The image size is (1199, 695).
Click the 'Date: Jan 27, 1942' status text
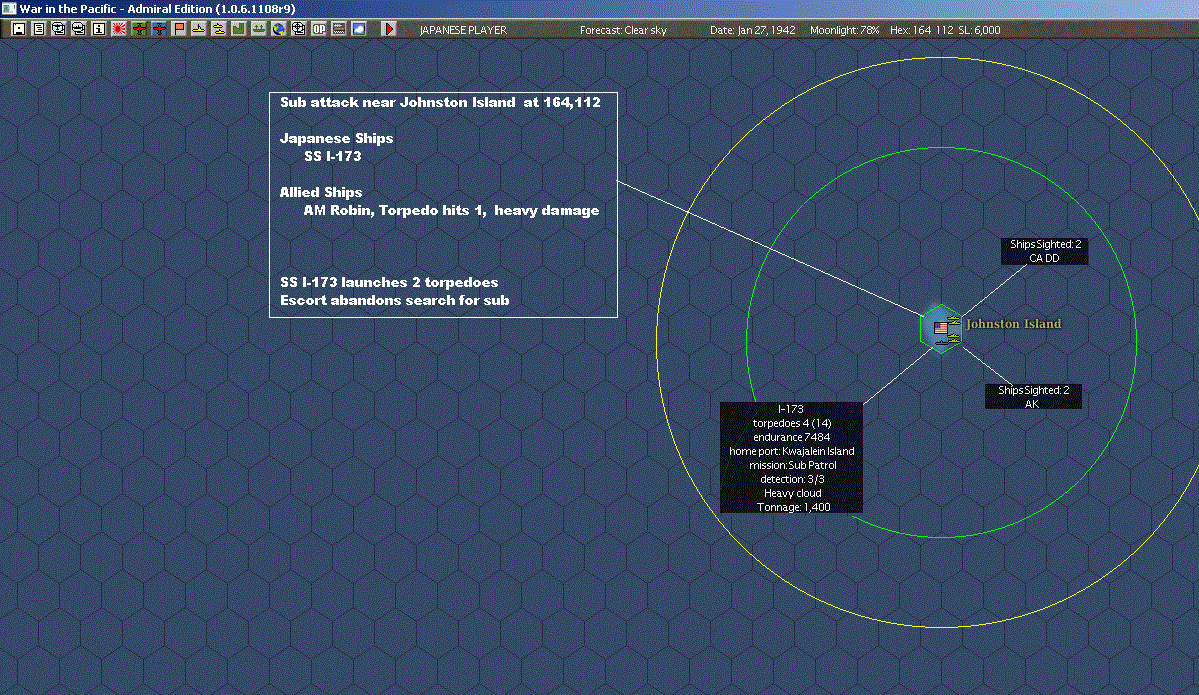[x=752, y=30]
